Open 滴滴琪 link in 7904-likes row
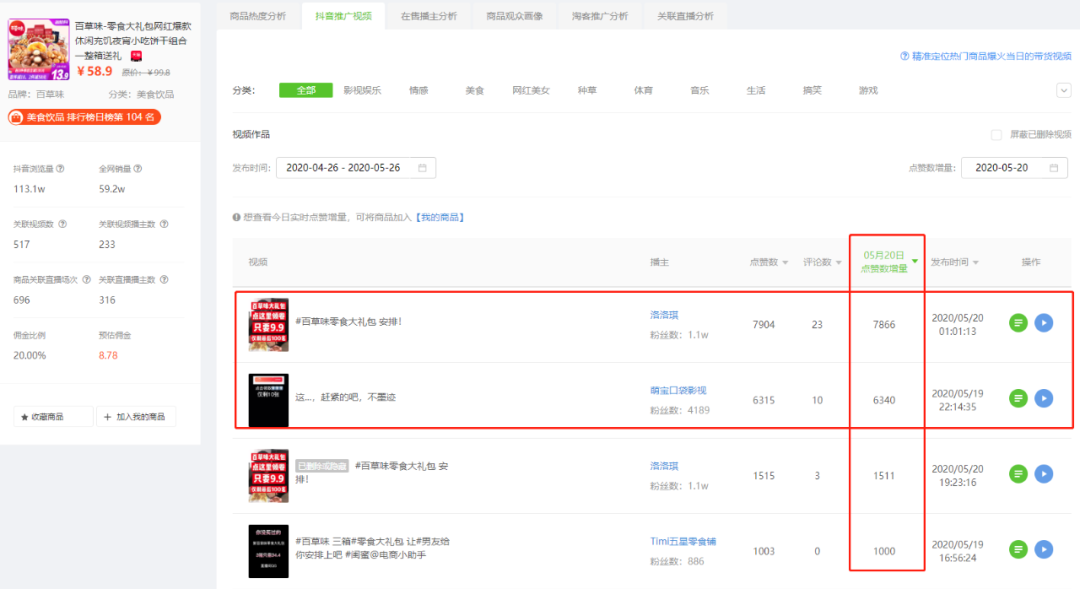 tap(664, 315)
